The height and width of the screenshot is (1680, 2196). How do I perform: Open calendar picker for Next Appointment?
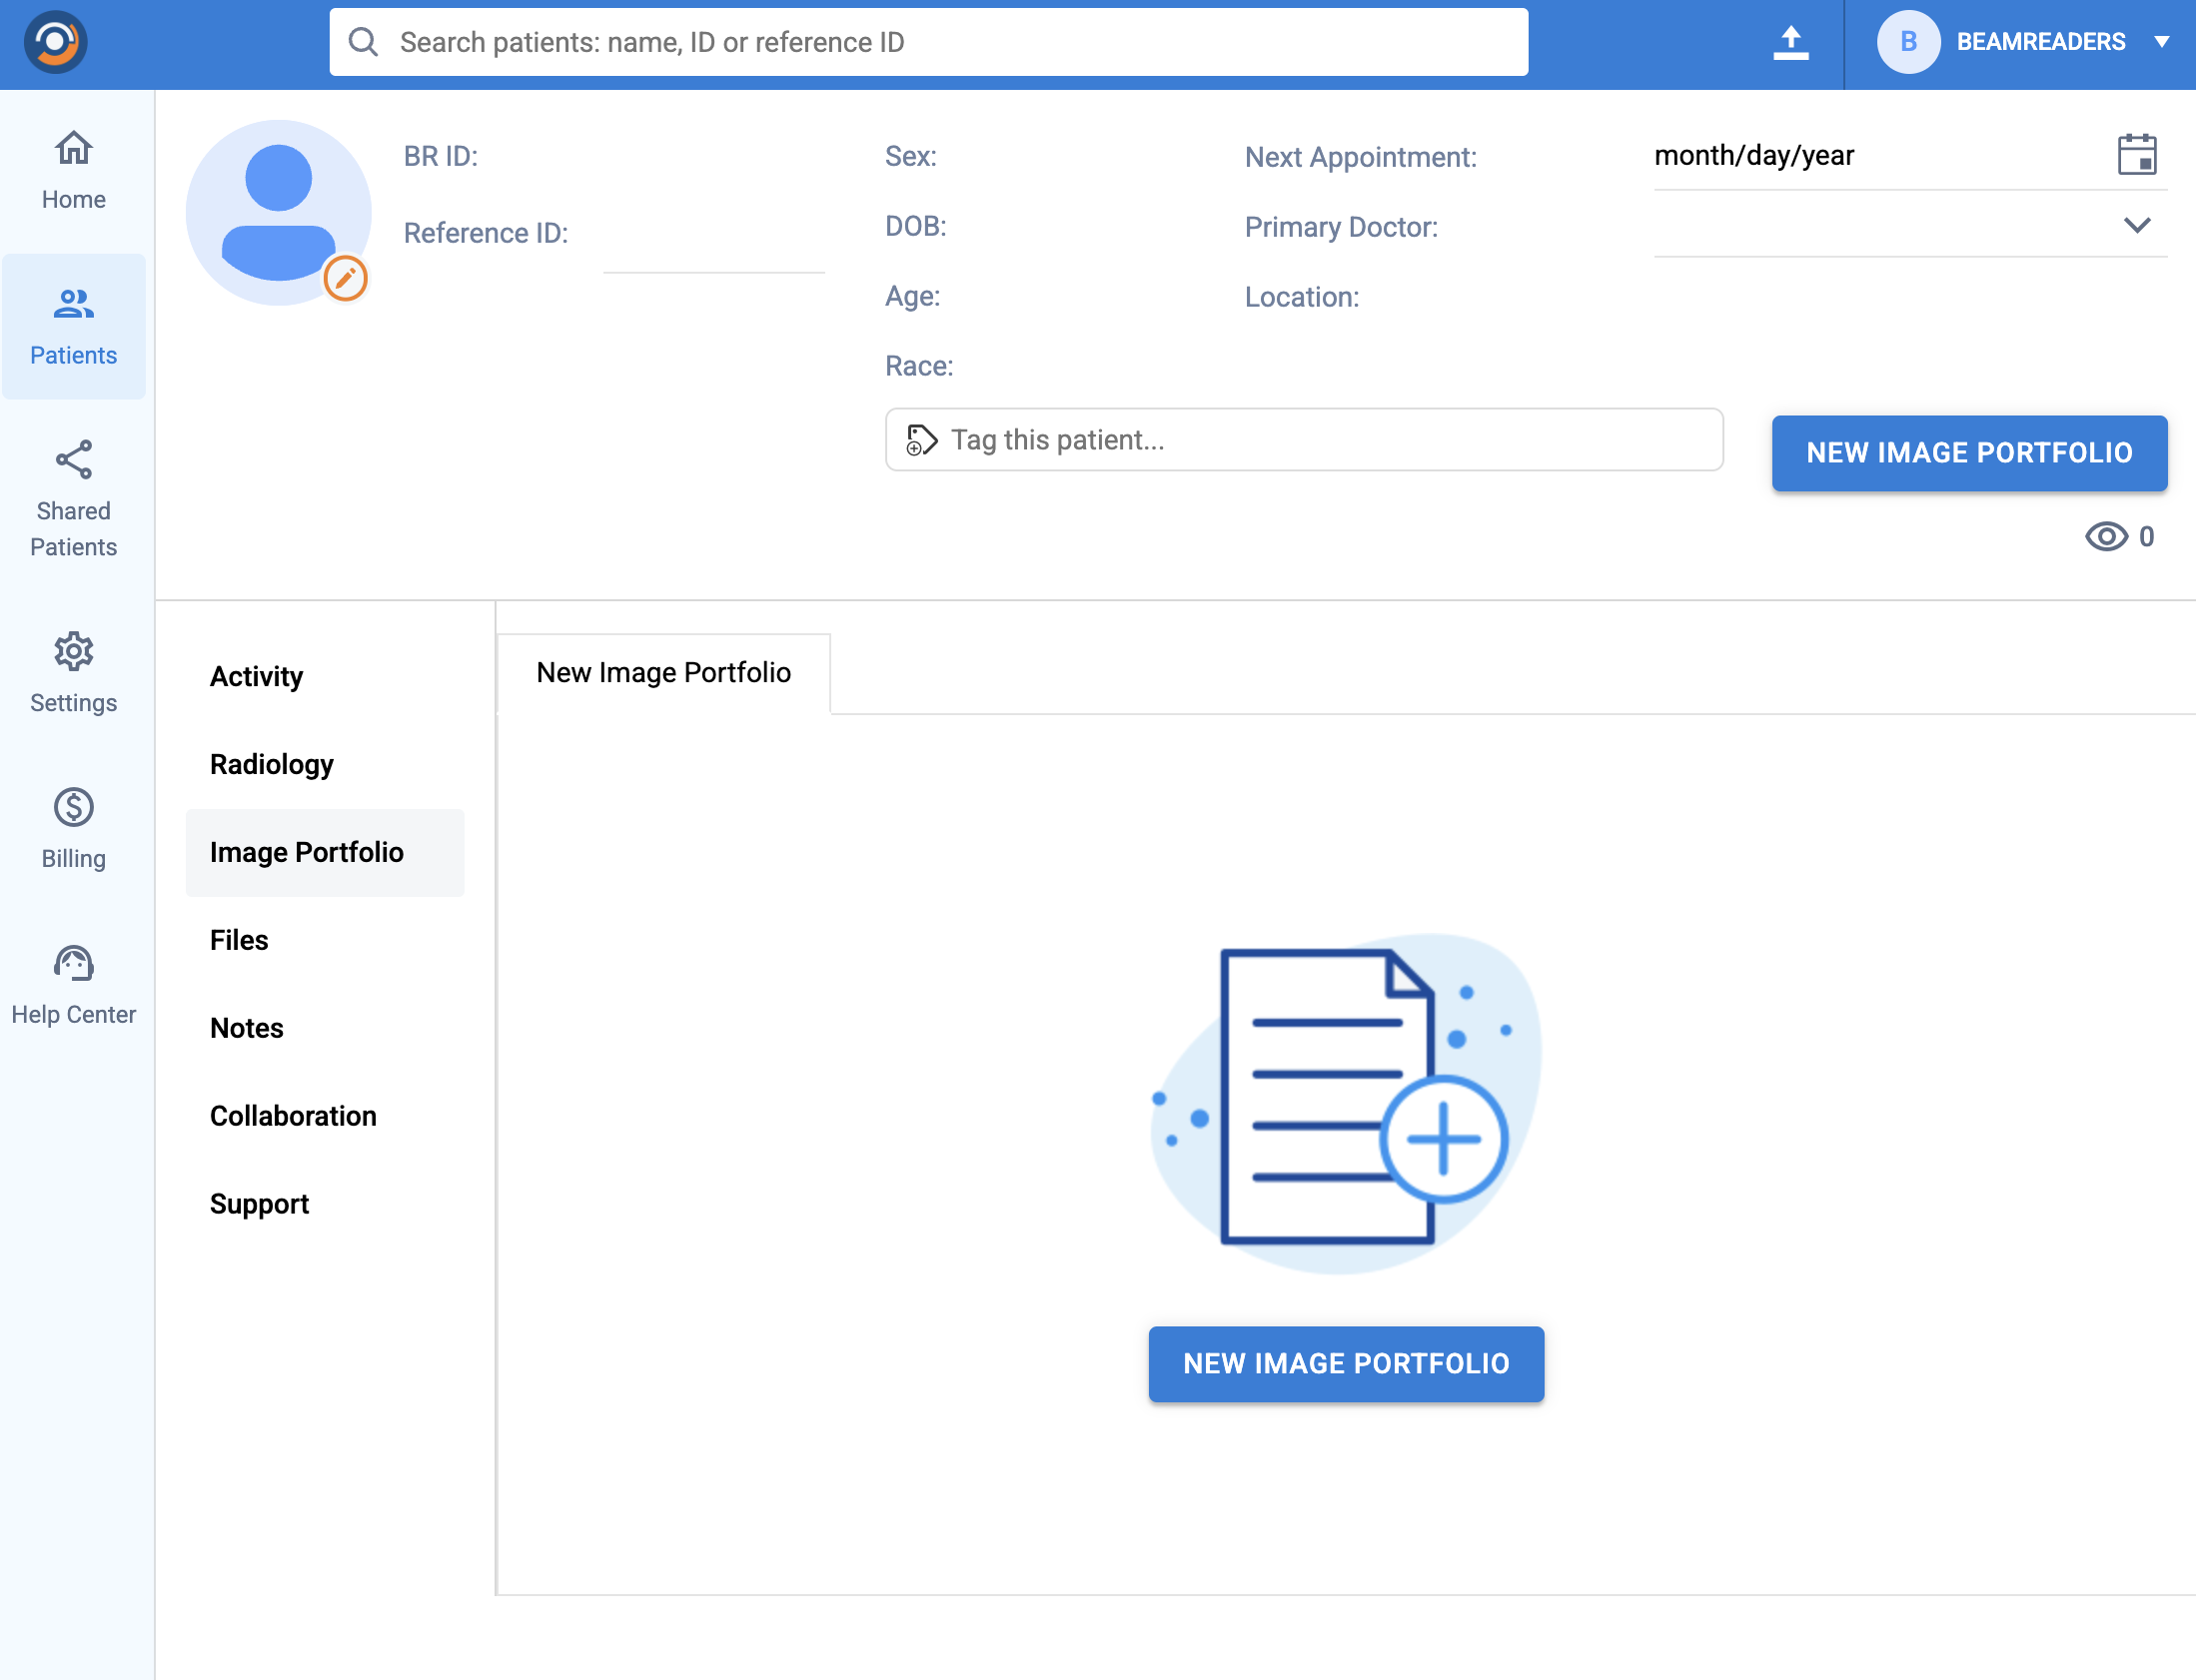tap(2136, 155)
